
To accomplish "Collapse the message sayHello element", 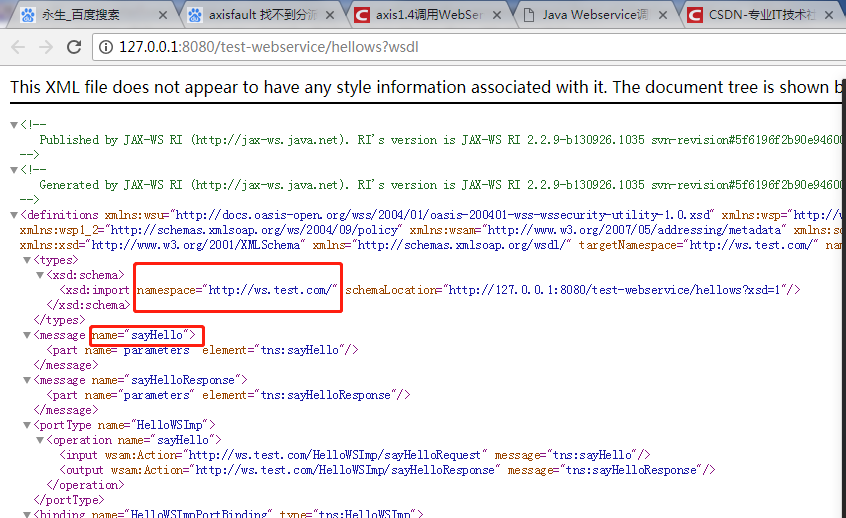I will pyautogui.click(x=27, y=335).
